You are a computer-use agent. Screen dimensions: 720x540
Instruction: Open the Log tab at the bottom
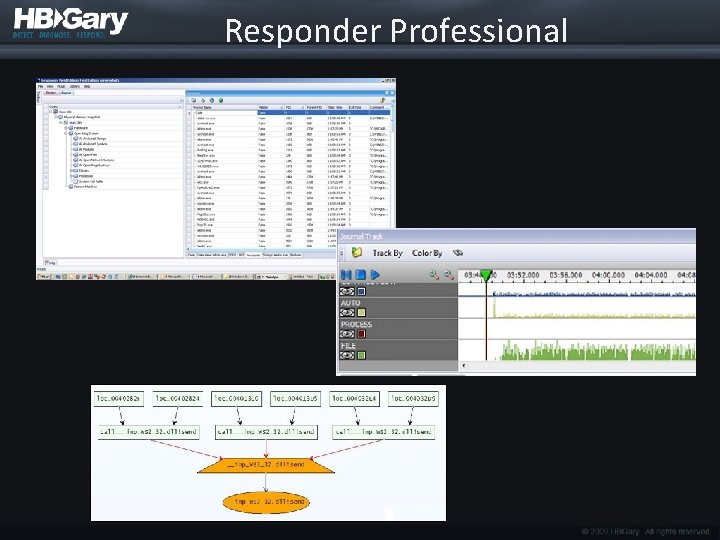click(50, 263)
